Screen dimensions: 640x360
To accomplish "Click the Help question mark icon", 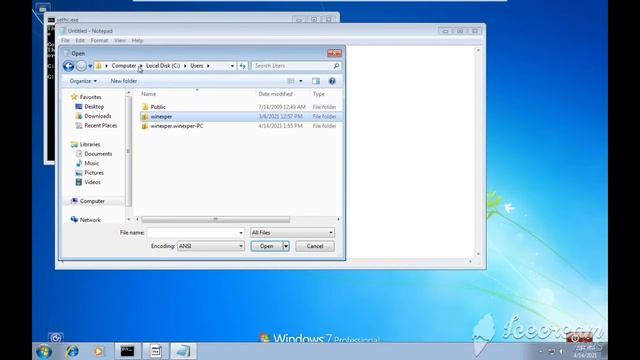I will [332, 81].
